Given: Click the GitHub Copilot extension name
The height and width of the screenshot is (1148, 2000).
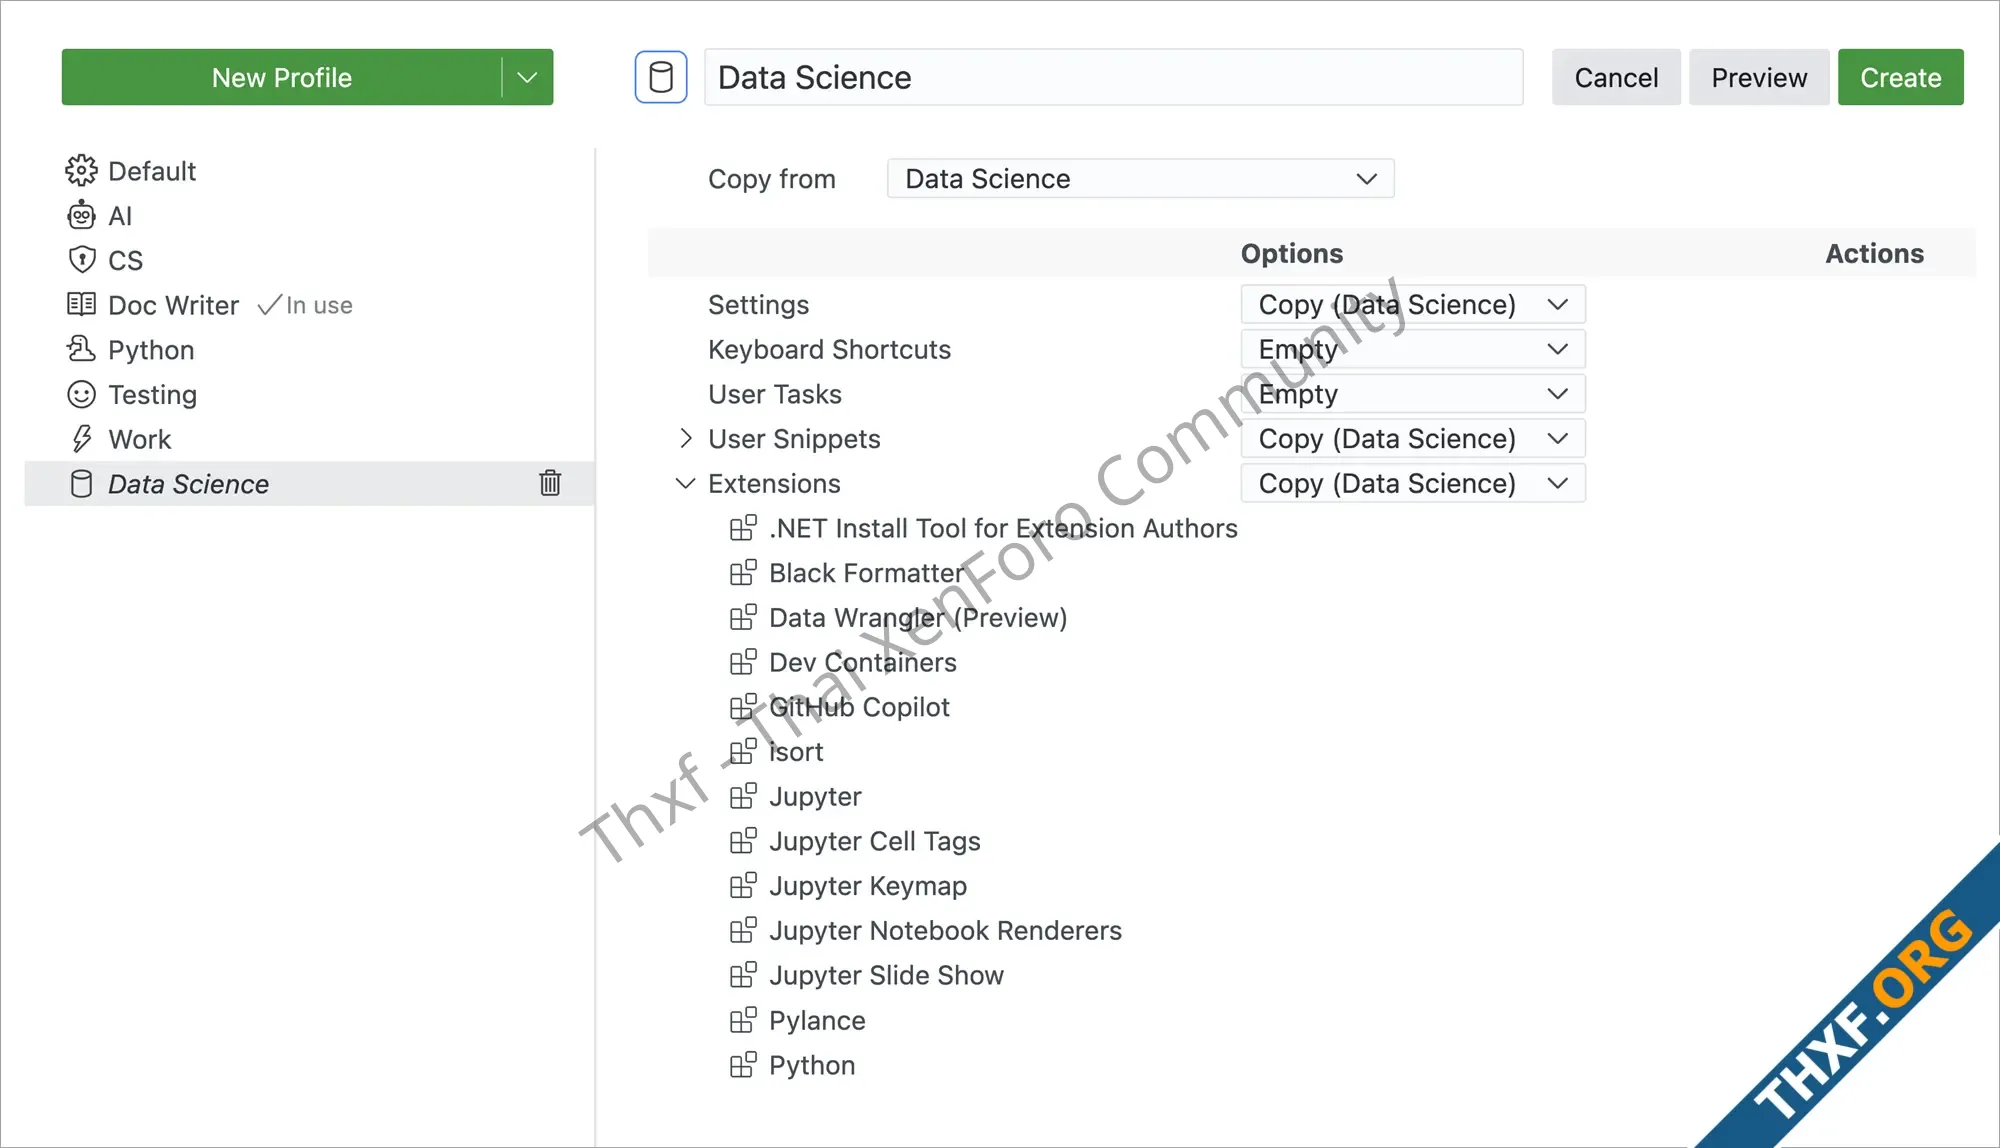Looking at the screenshot, I should (x=859, y=706).
